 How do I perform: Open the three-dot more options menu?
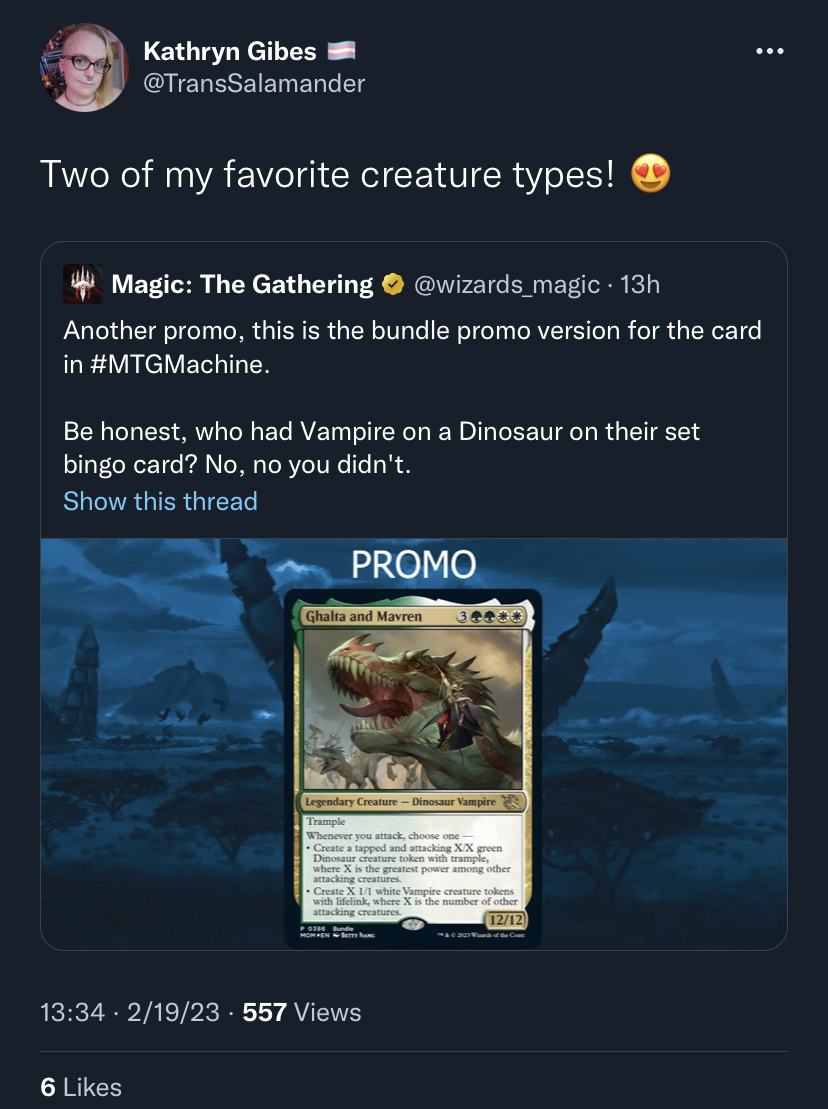click(769, 51)
